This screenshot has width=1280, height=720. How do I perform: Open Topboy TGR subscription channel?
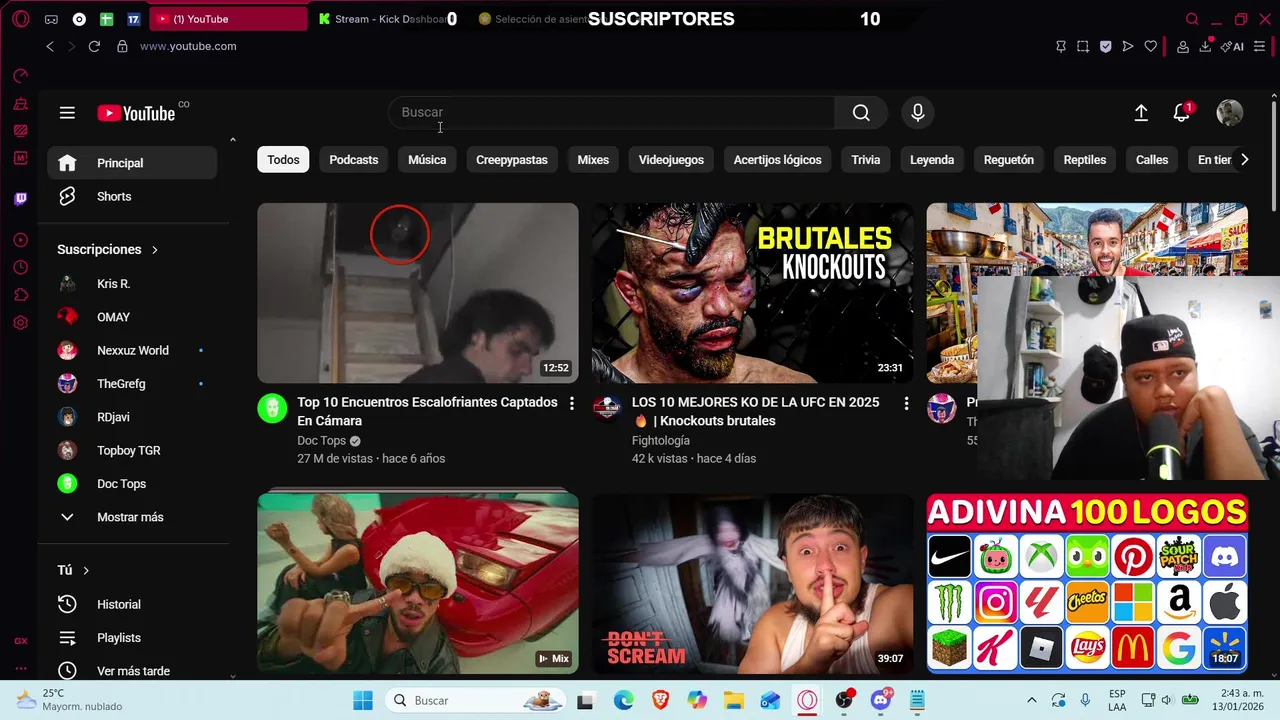[132, 450]
